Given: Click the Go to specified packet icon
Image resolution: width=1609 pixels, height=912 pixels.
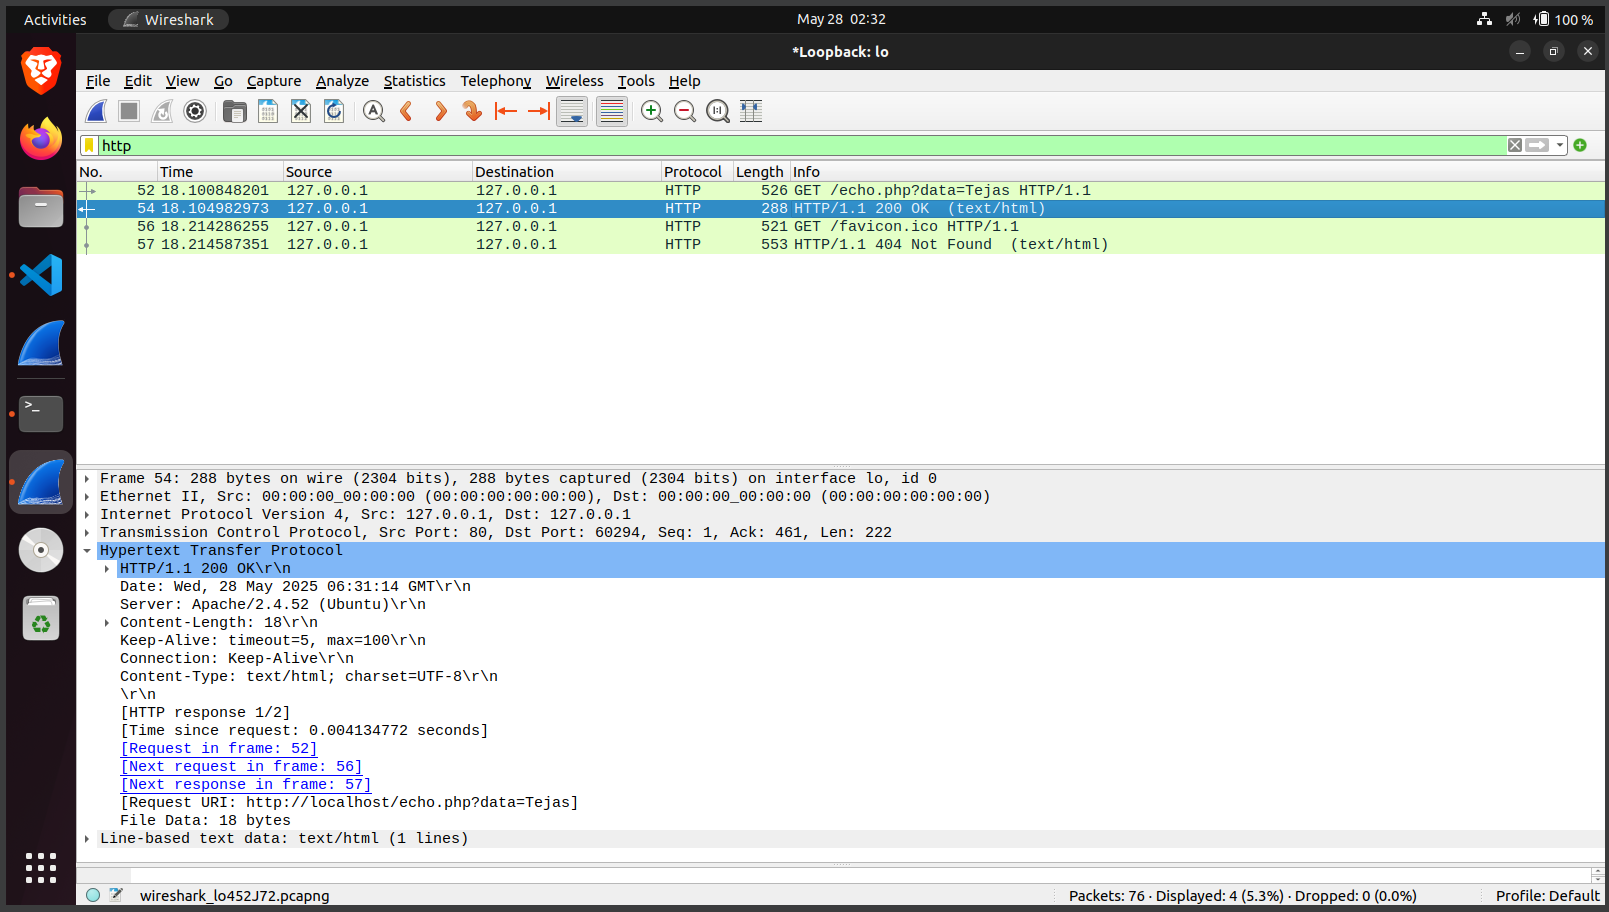Looking at the screenshot, I should [473, 111].
